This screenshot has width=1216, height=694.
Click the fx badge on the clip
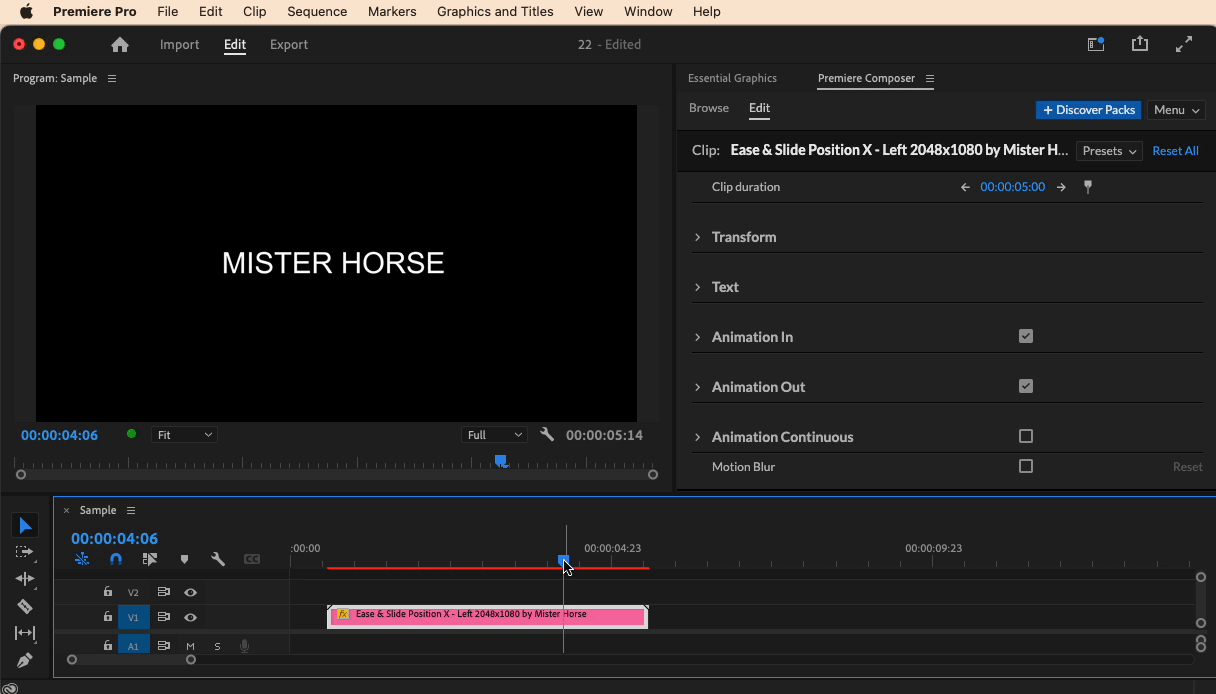(343, 614)
